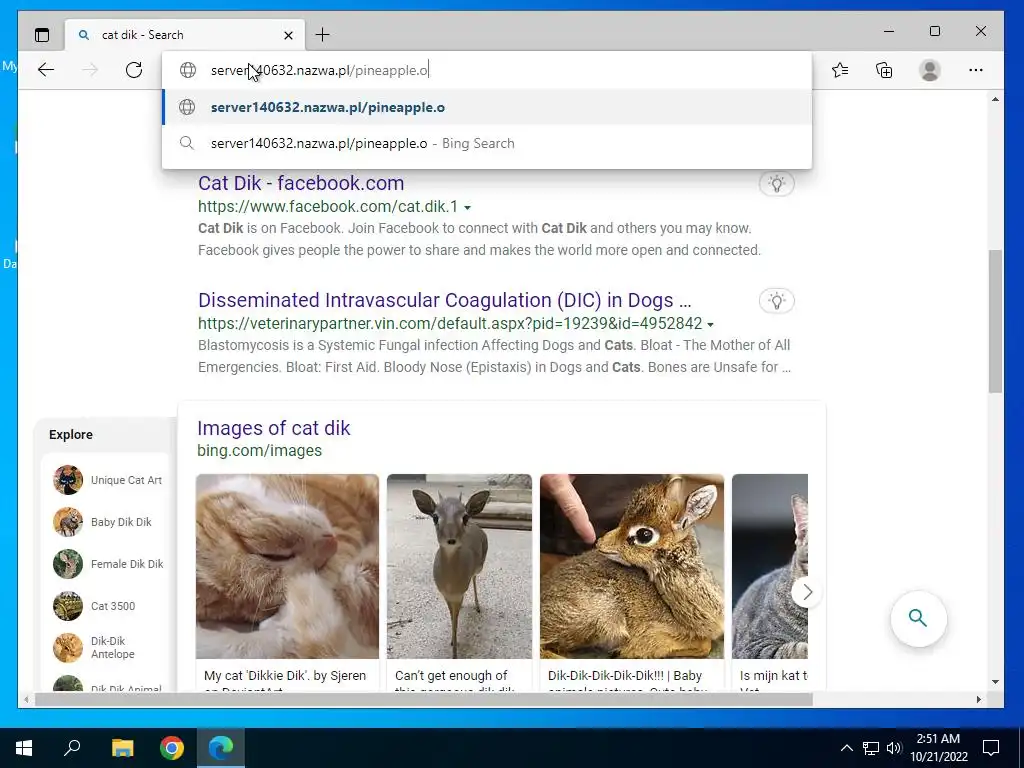Close the 'cat dik - Search' tab

click(289, 35)
